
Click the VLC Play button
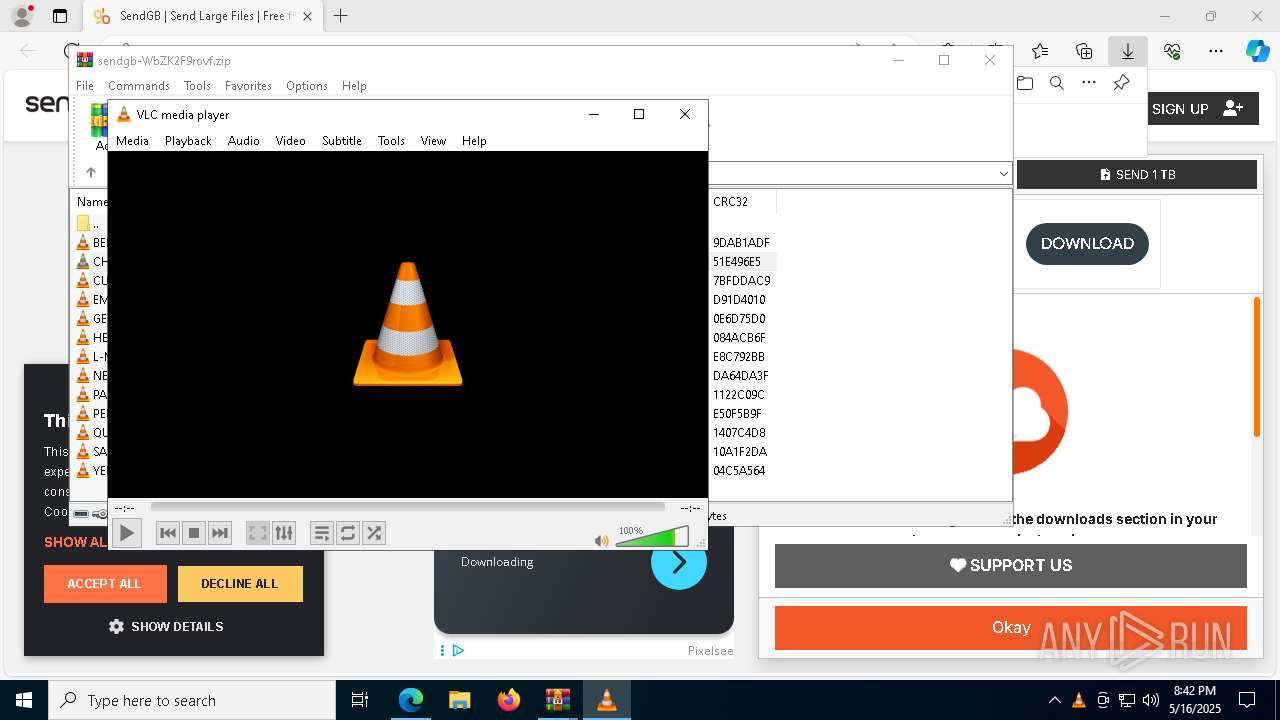(127, 533)
